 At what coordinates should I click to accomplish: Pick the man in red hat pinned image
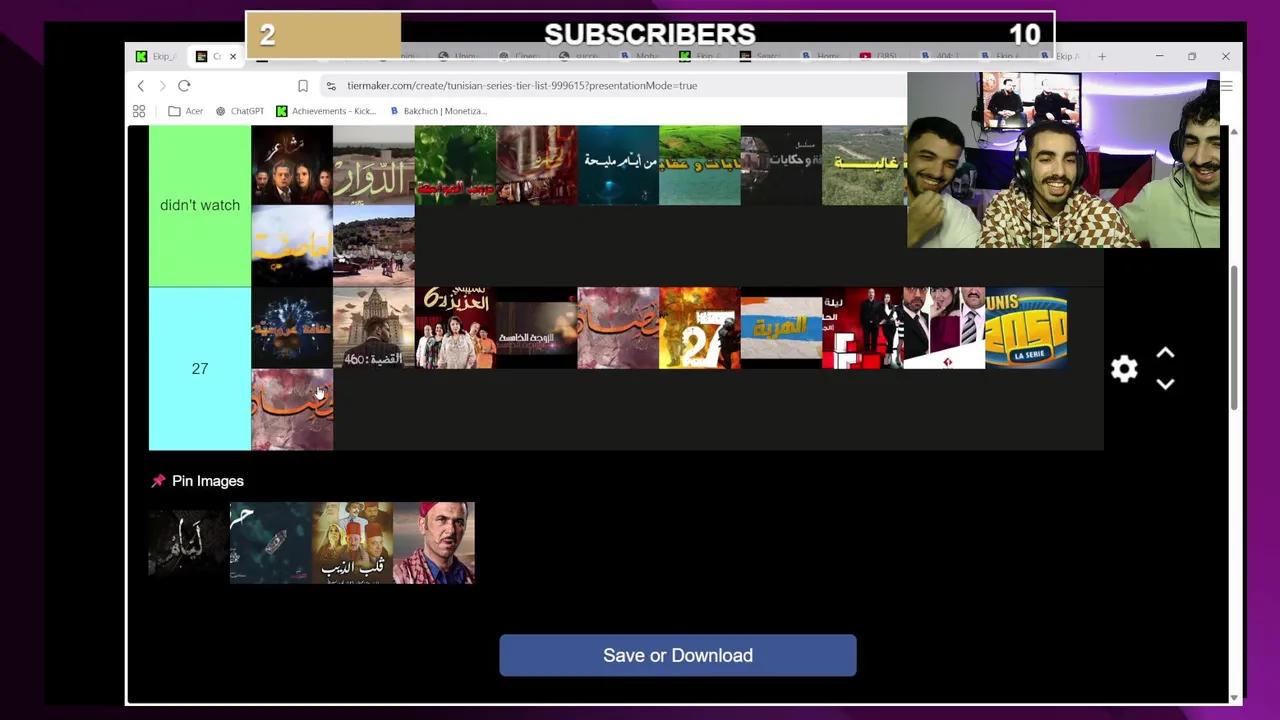(434, 543)
